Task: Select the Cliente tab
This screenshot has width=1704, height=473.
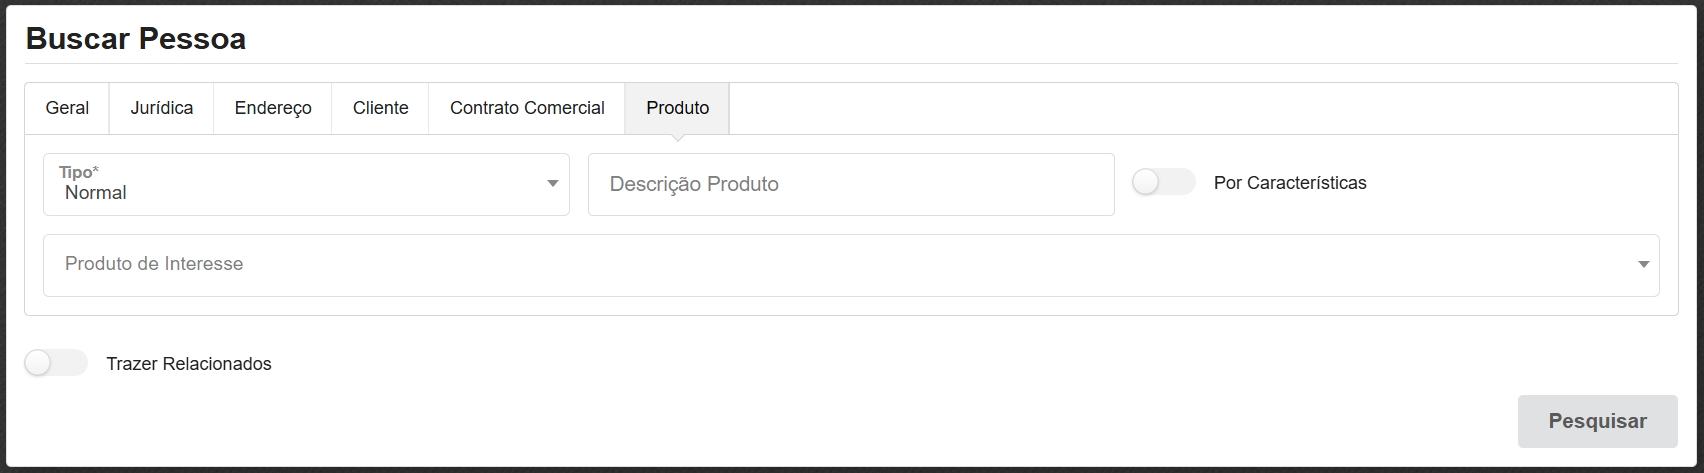Action: 380,108
